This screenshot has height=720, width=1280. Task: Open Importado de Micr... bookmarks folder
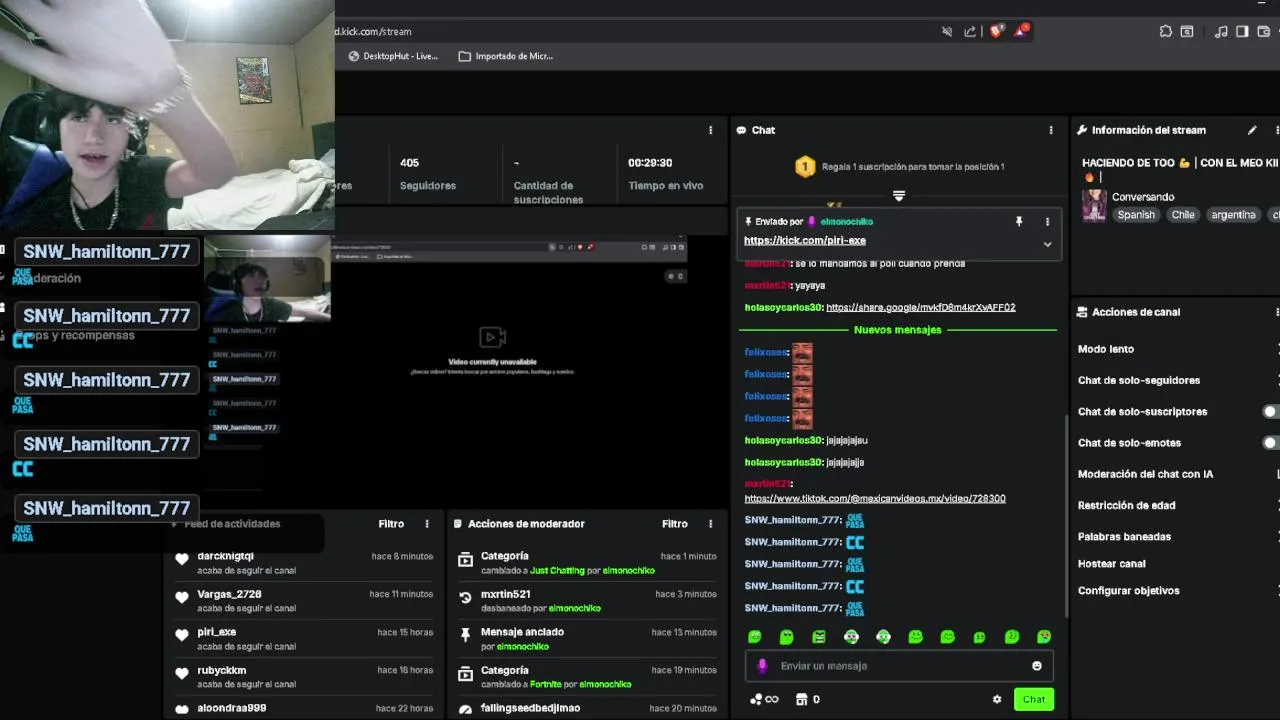coord(506,56)
